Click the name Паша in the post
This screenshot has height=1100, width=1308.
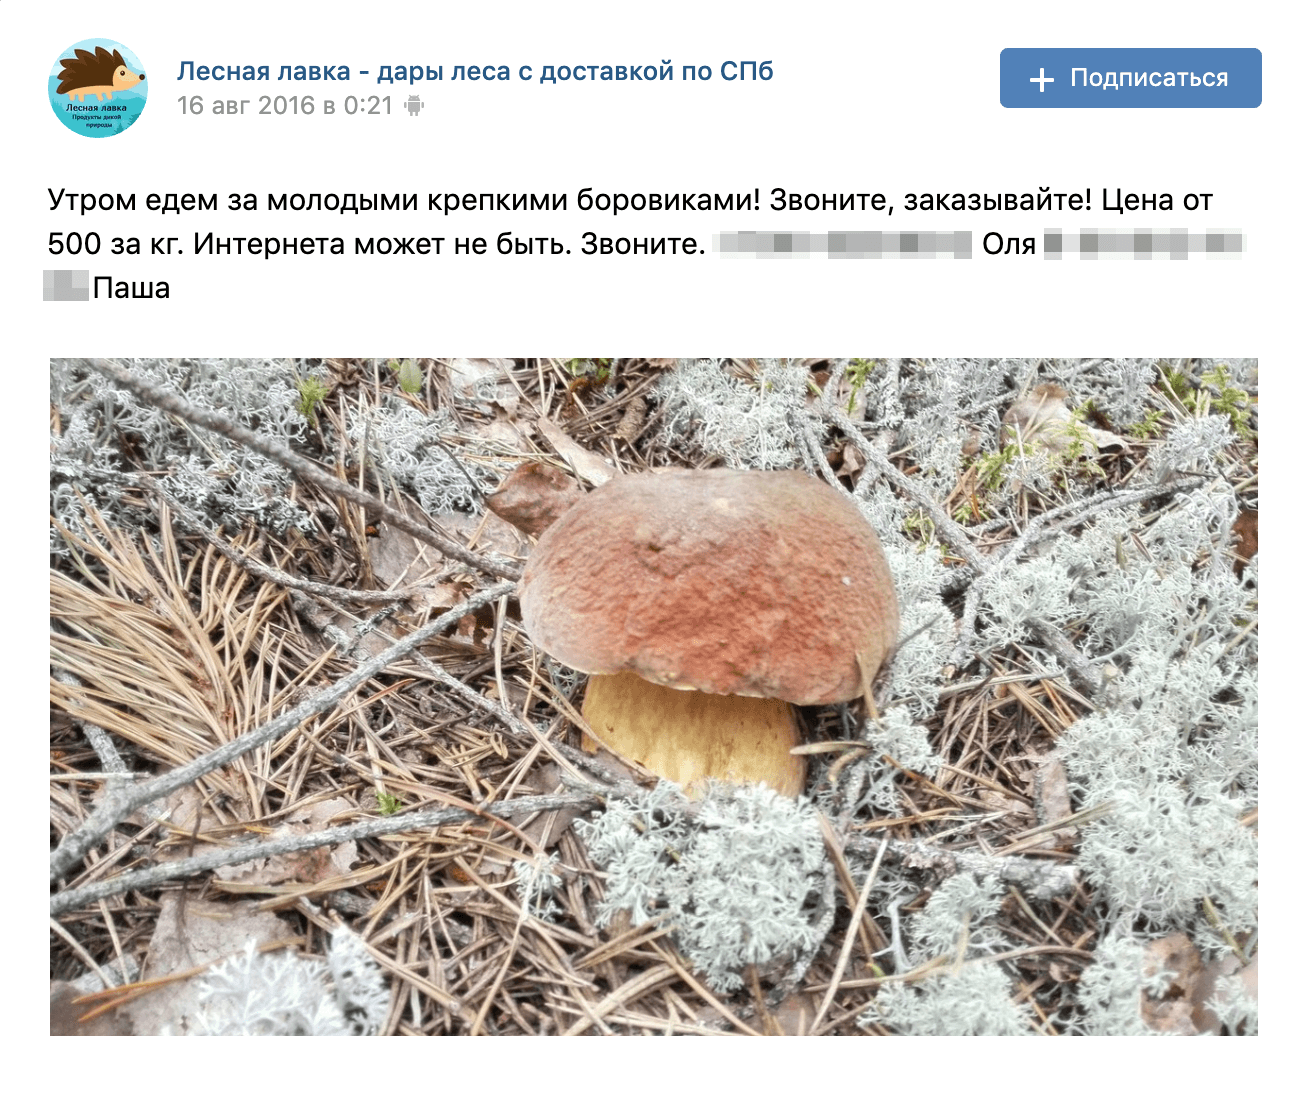(x=131, y=288)
